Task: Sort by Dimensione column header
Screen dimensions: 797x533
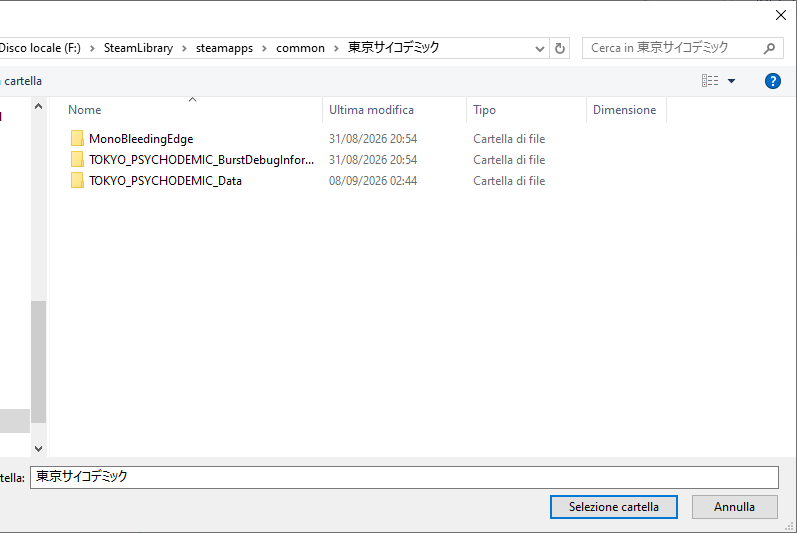Action: 624,110
